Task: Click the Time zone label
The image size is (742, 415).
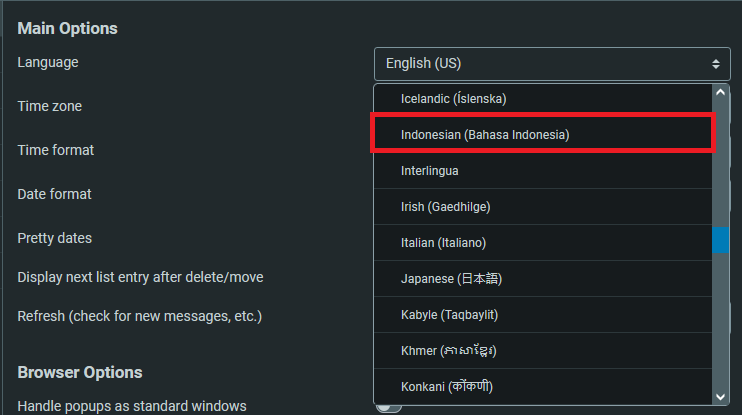Action: click(50, 106)
